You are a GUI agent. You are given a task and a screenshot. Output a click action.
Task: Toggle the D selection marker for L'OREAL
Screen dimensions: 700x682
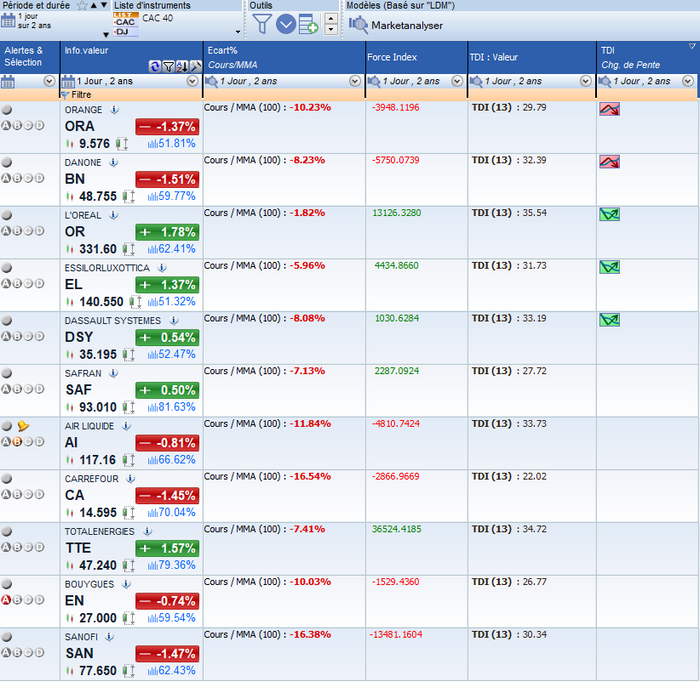pyautogui.click(x=39, y=231)
